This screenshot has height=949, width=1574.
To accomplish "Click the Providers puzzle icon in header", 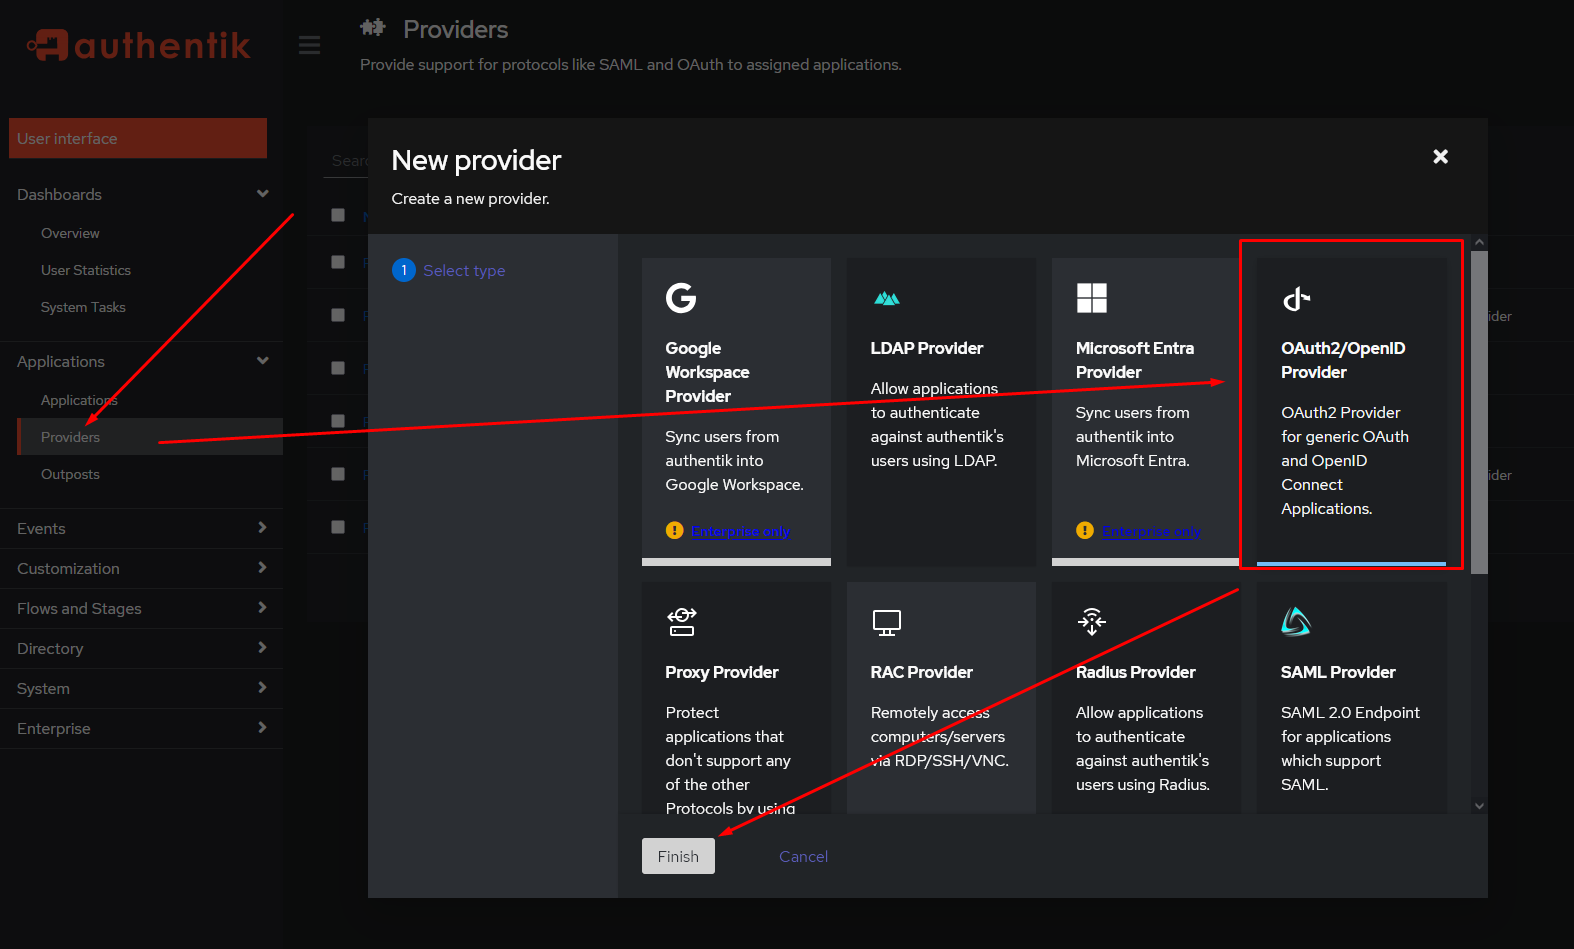I will tap(373, 28).
